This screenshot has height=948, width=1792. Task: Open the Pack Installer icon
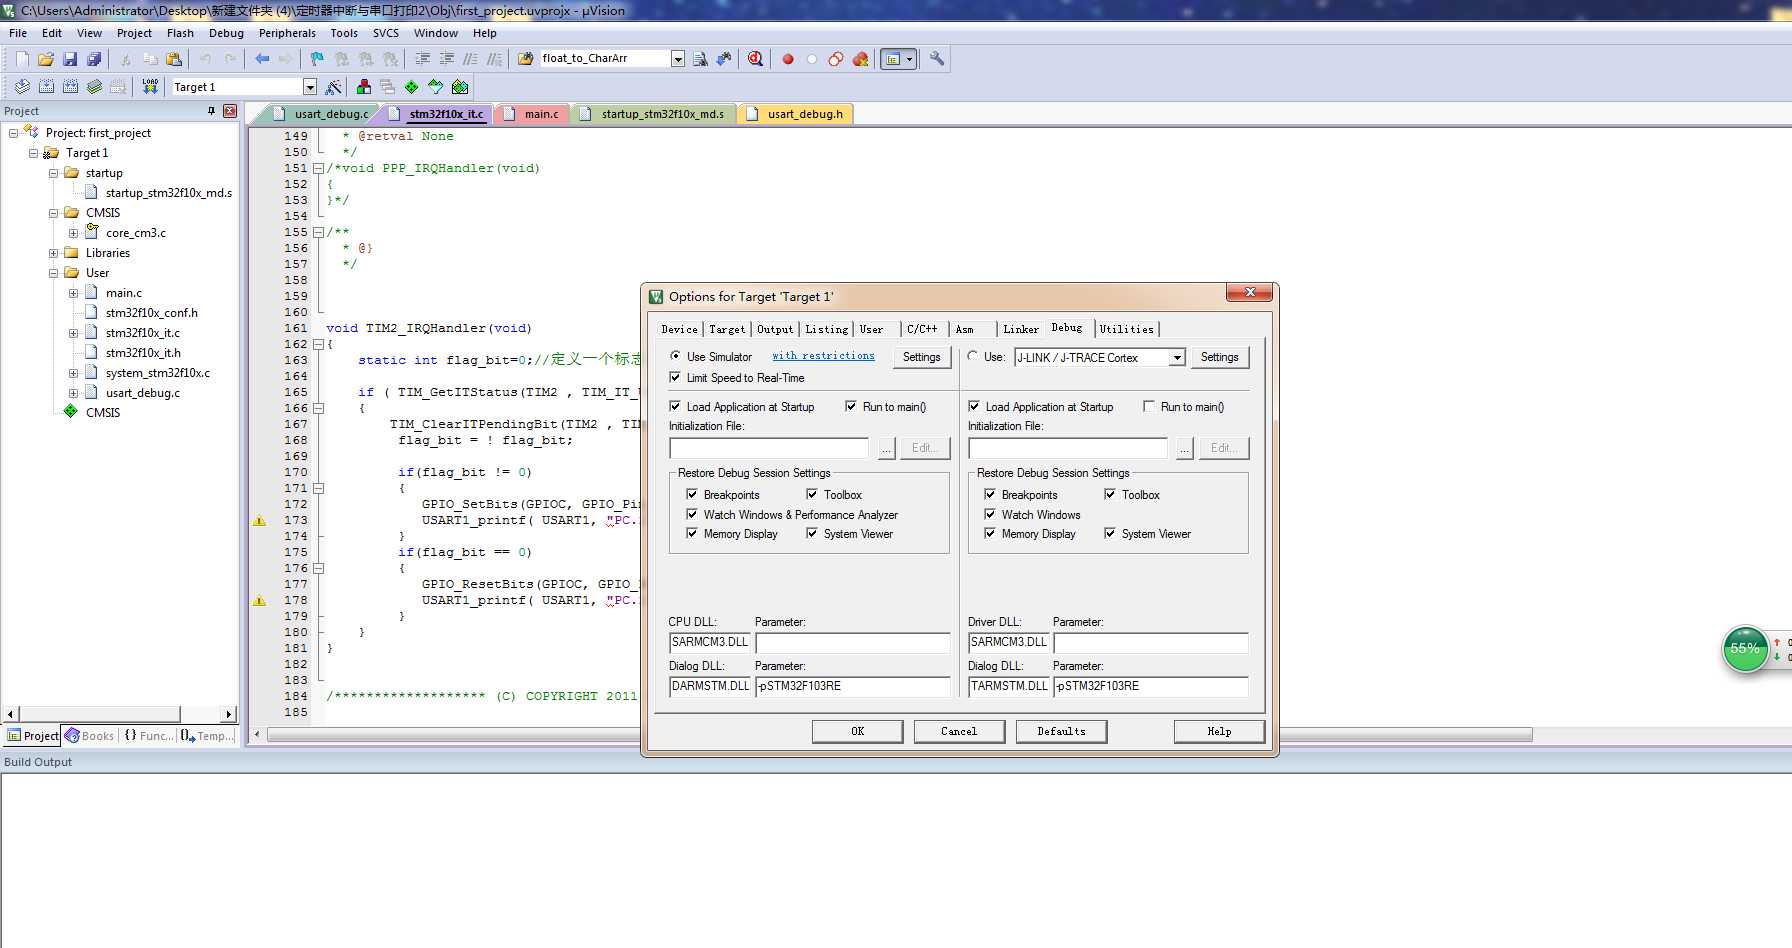click(x=460, y=87)
